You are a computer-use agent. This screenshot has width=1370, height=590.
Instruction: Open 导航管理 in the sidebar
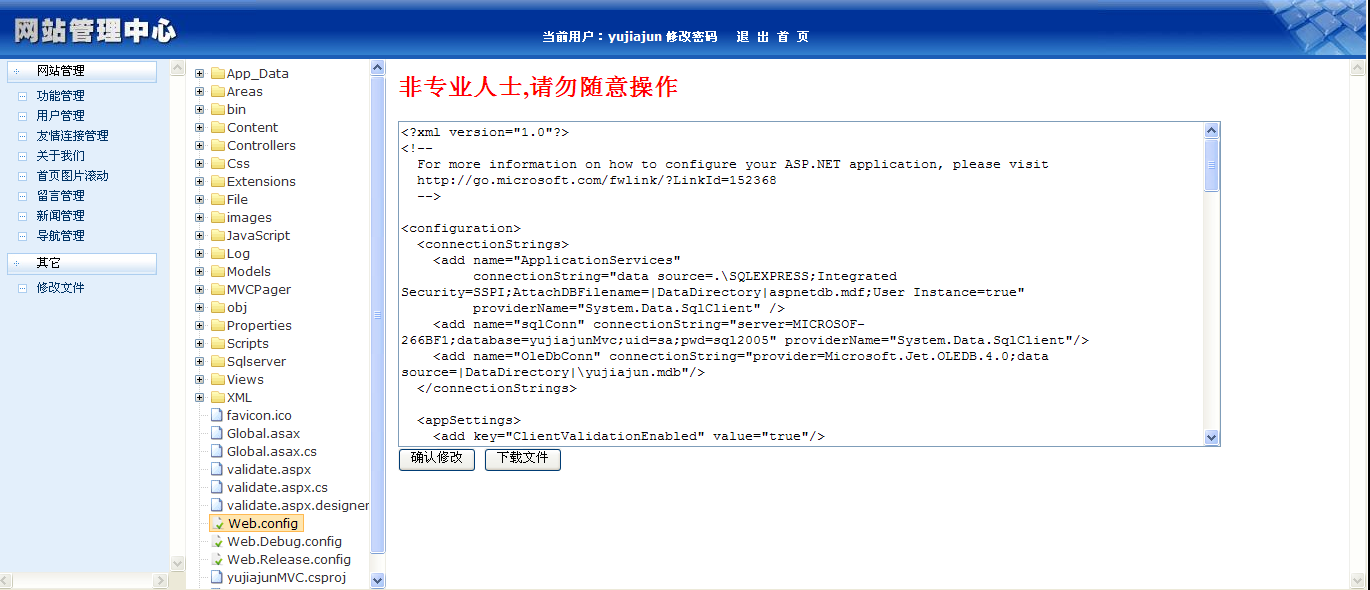pyautogui.click(x=60, y=236)
